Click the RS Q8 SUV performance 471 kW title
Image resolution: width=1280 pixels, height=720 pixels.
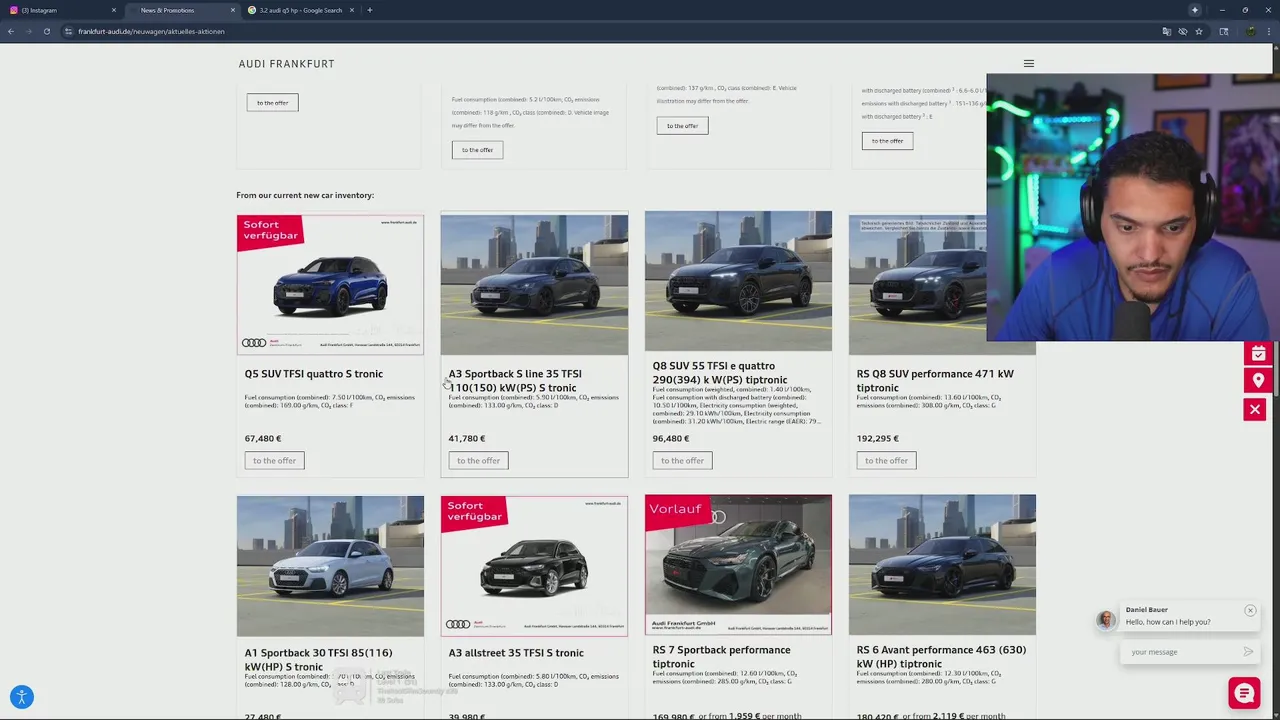[935, 381]
